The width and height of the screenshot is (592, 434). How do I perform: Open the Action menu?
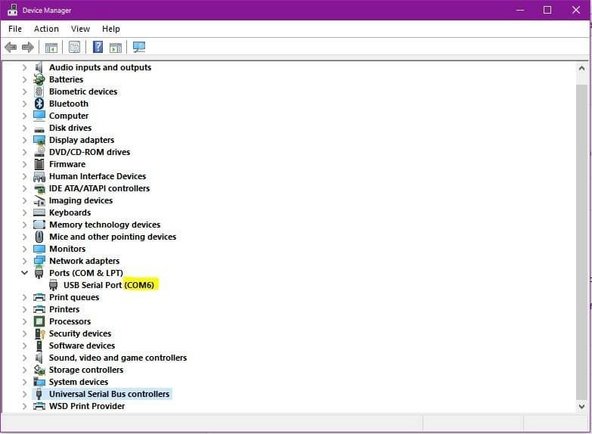point(46,29)
